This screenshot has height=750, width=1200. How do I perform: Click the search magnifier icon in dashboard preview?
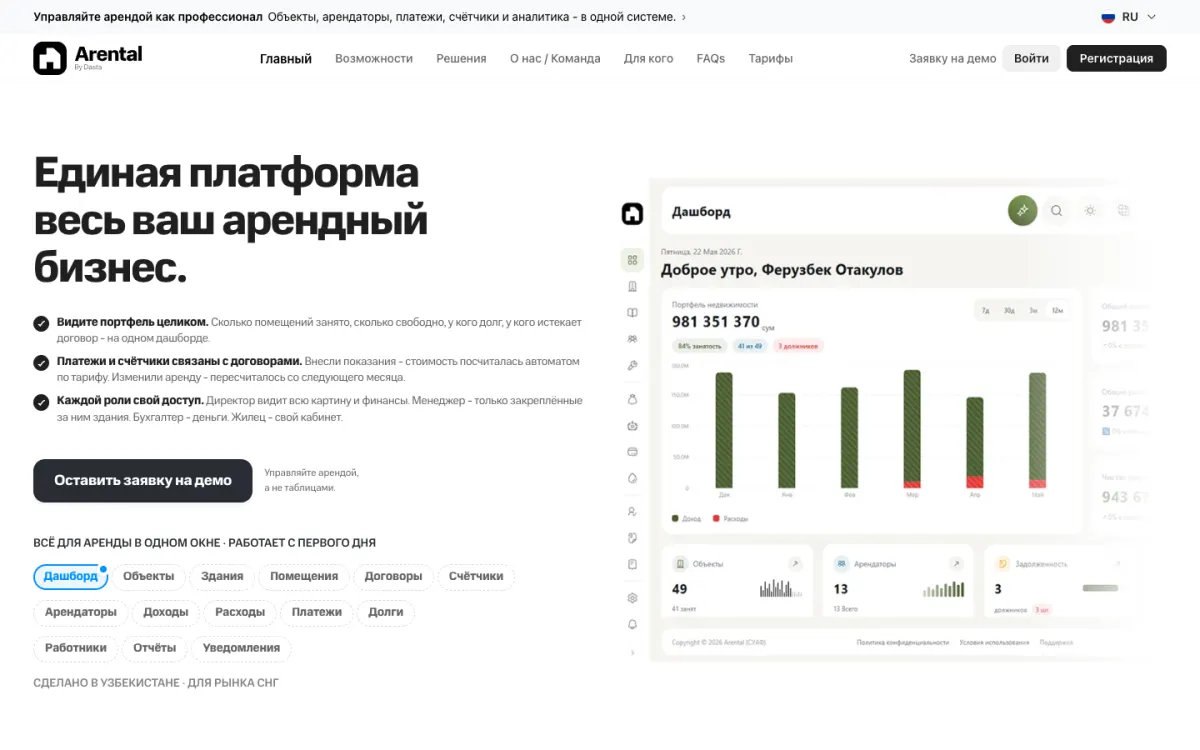pos(1056,211)
